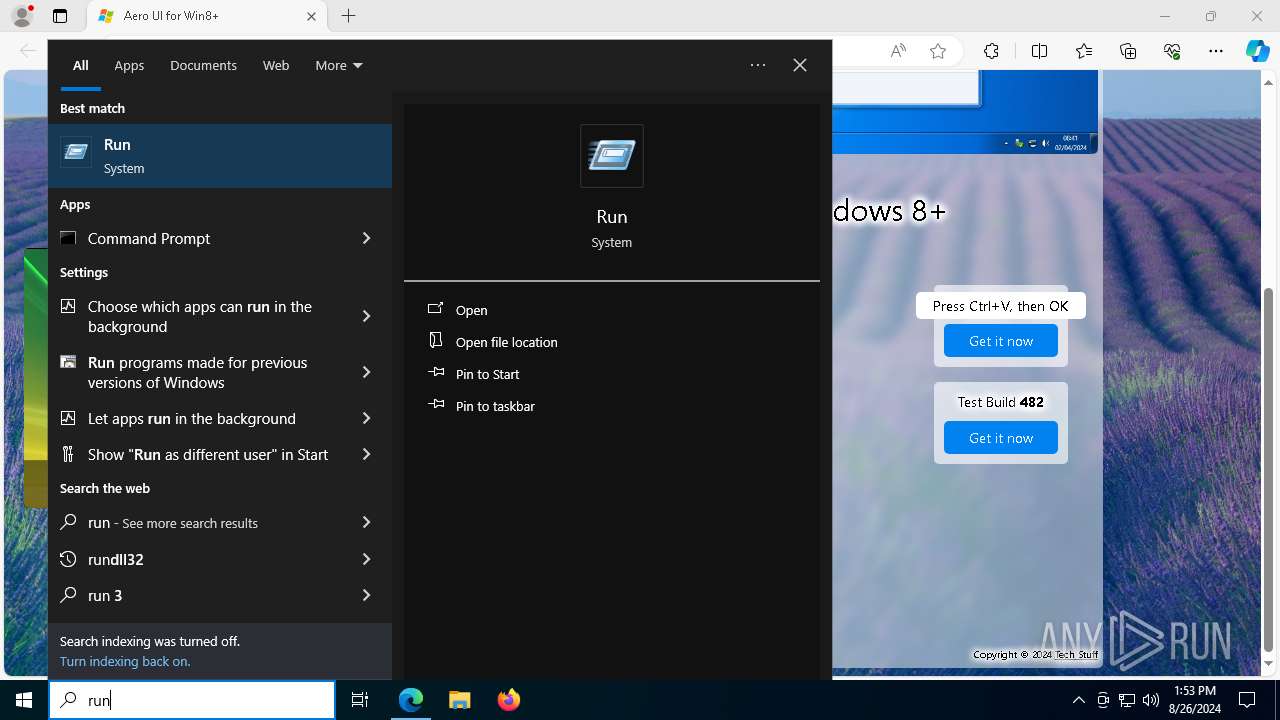Open Edge Favorites list icon
The image size is (1280, 720).
[1084, 51]
